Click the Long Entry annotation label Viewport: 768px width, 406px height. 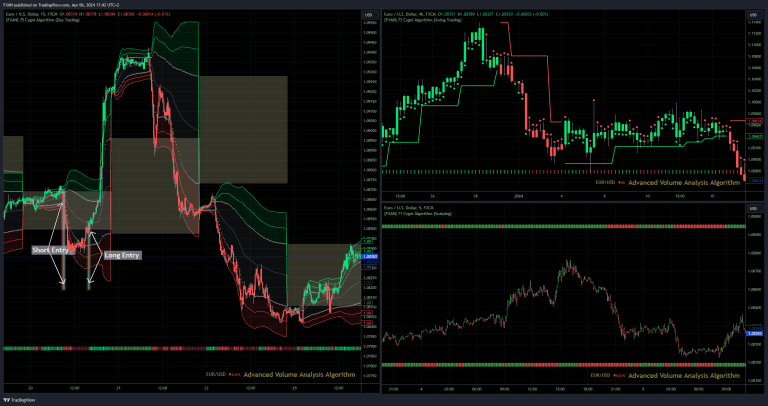pos(122,256)
